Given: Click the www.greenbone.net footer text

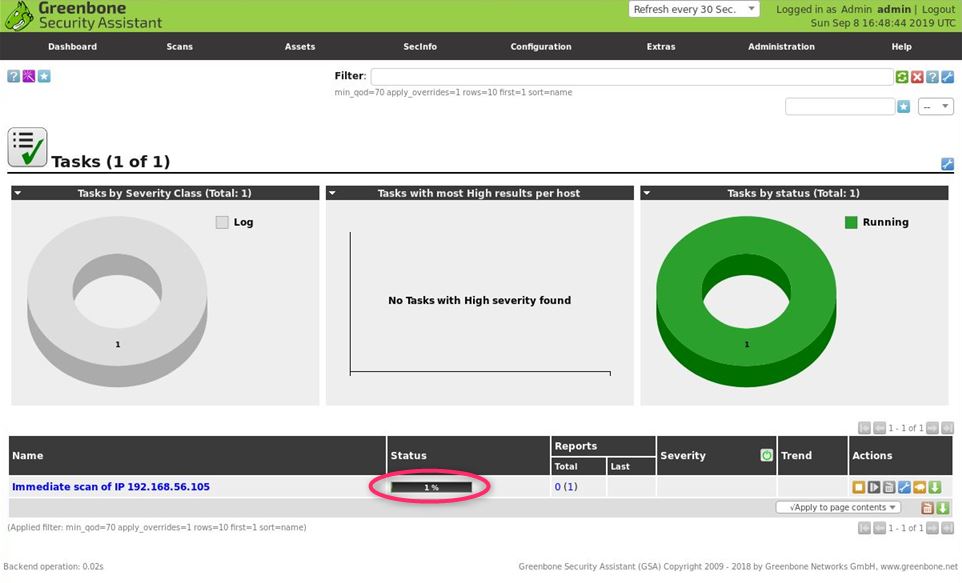Looking at the screenshot, I should 918,566.
